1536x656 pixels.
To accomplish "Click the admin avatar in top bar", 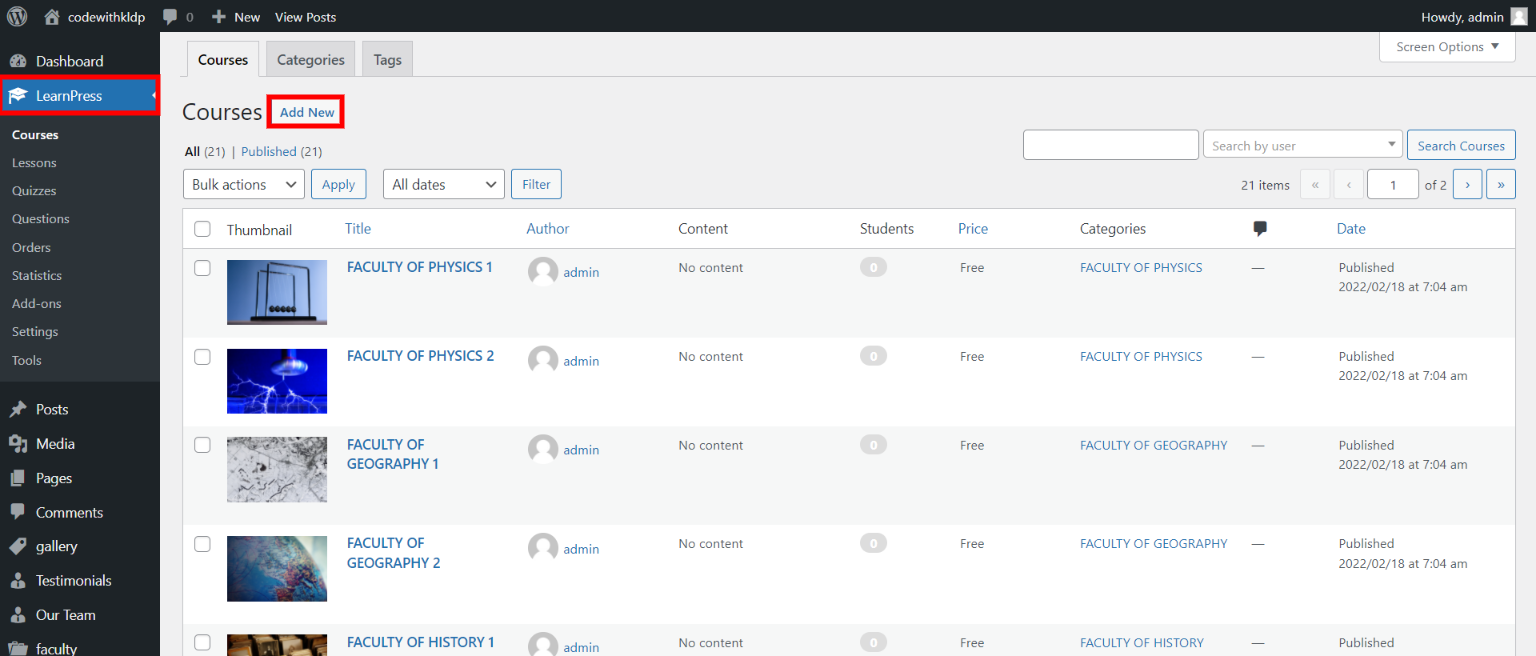I will 1518,16.
